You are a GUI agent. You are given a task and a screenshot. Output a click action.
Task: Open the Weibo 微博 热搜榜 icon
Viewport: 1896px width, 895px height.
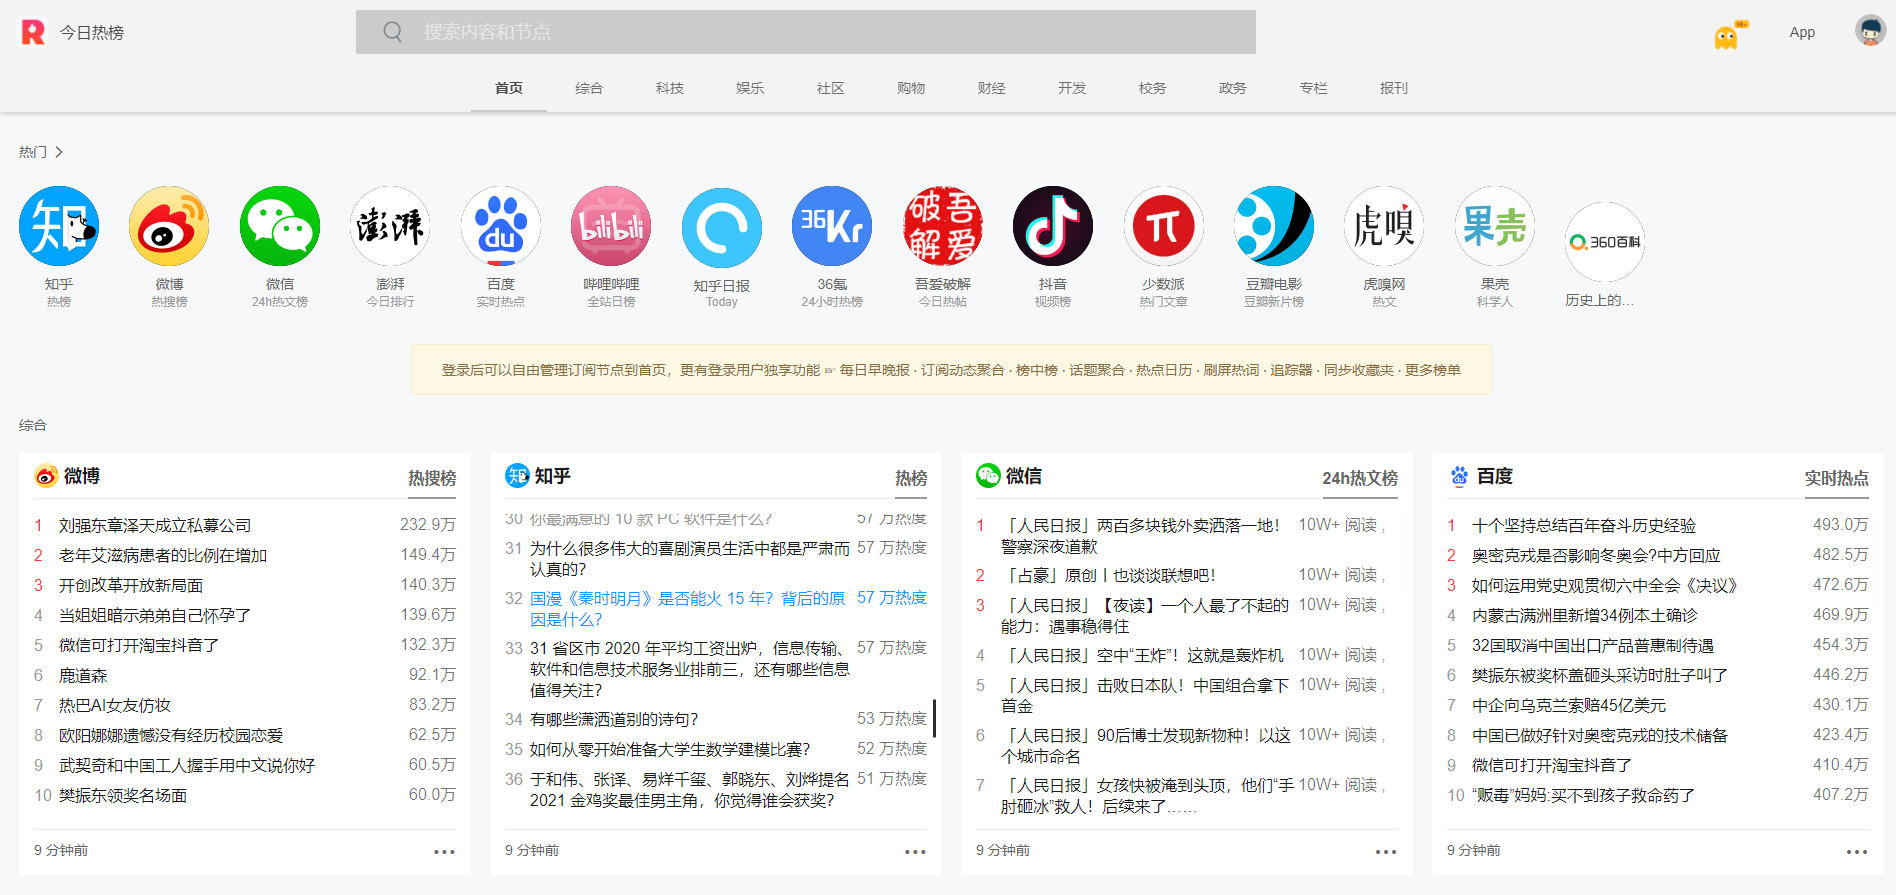point(169,226)
